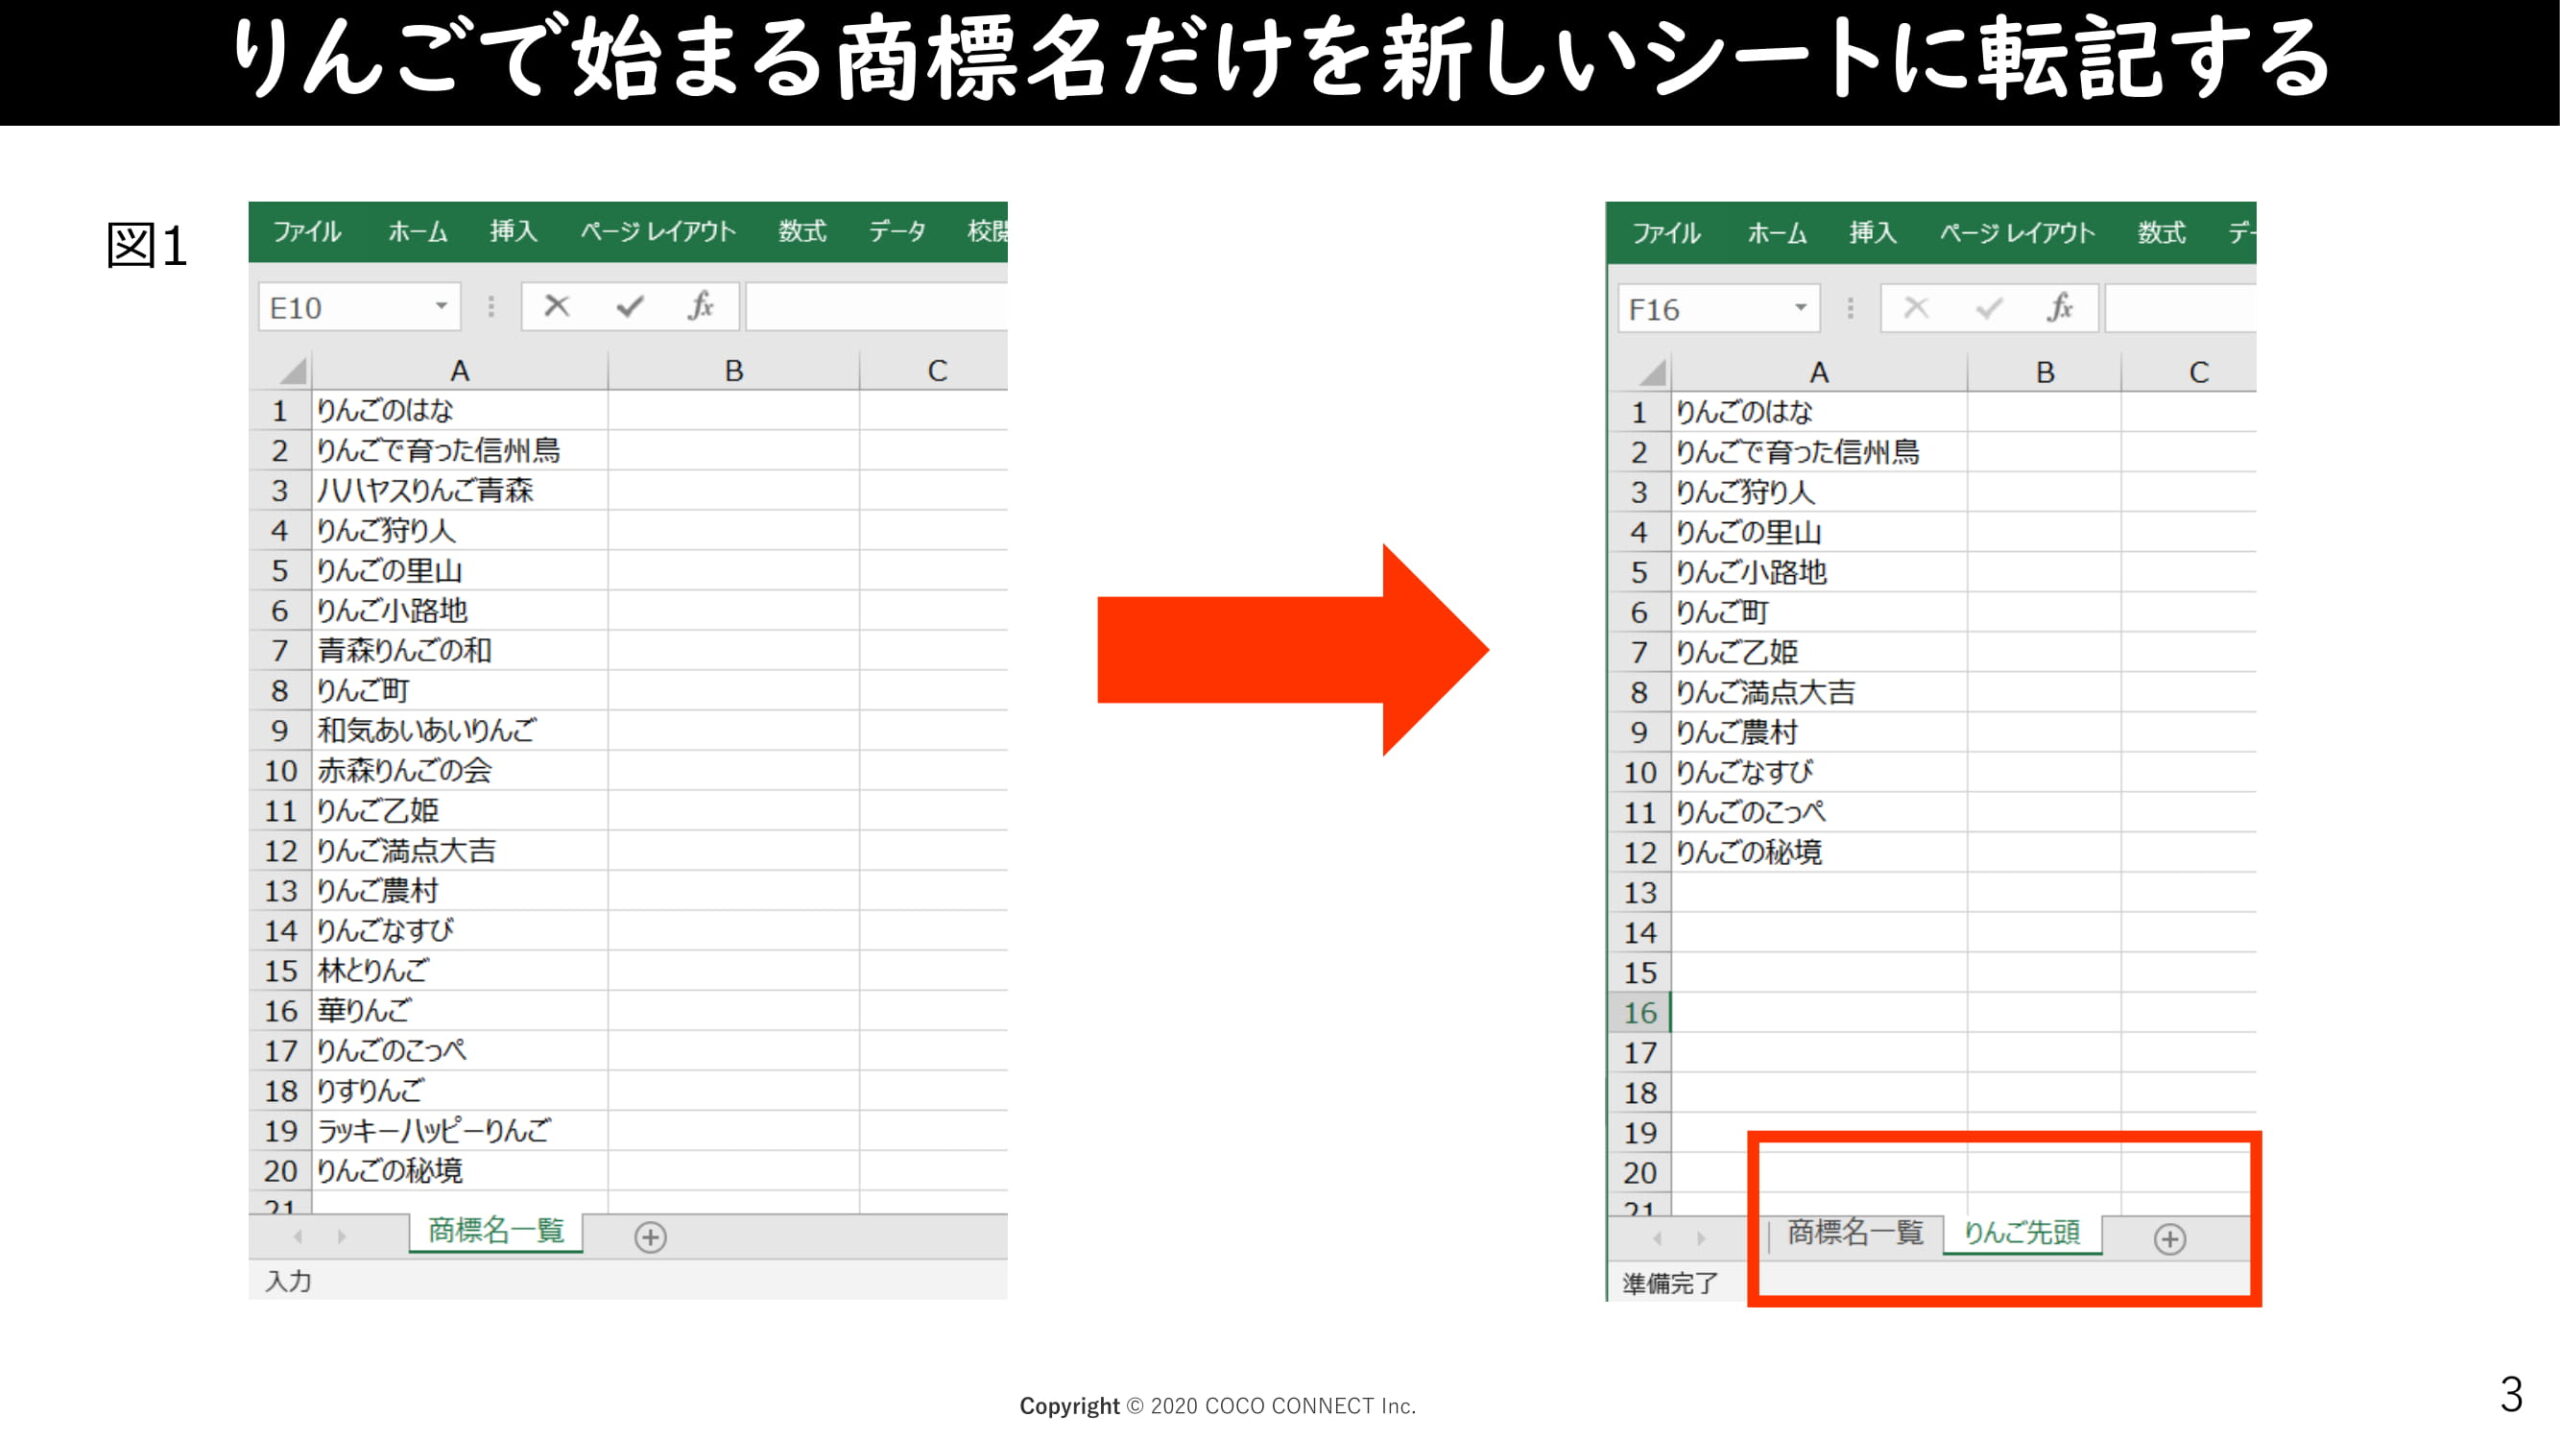This screenshot has height=1440, width=2560.
Task: Select column B header in left Excel
Action: (x=733, y=371)
